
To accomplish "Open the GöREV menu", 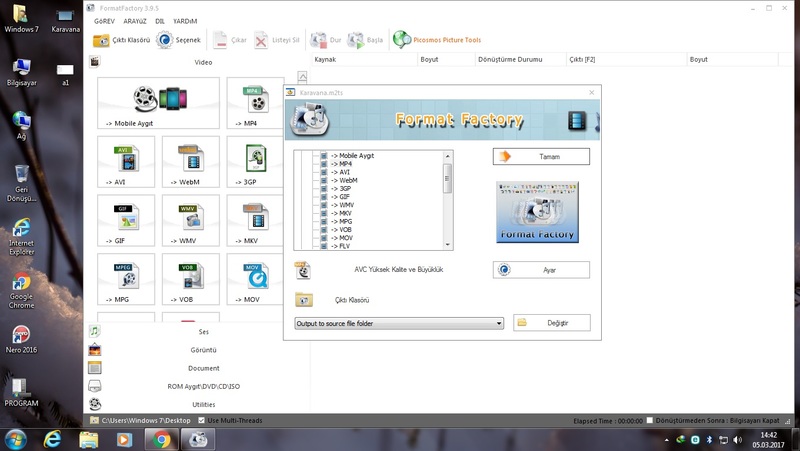I will 104,21.
